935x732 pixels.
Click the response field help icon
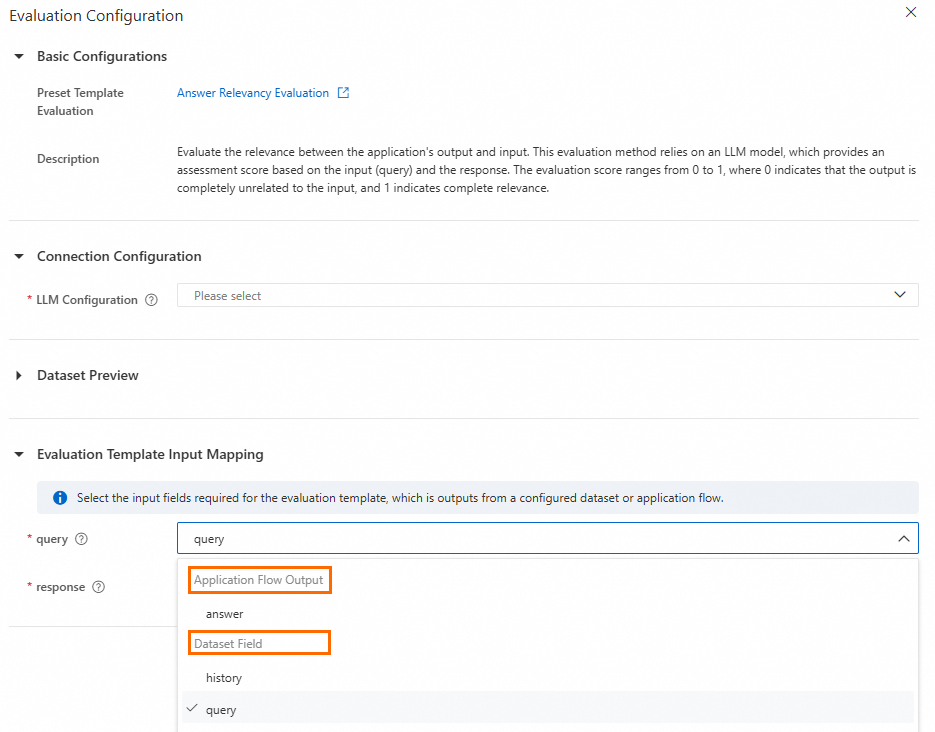point(98,587)
